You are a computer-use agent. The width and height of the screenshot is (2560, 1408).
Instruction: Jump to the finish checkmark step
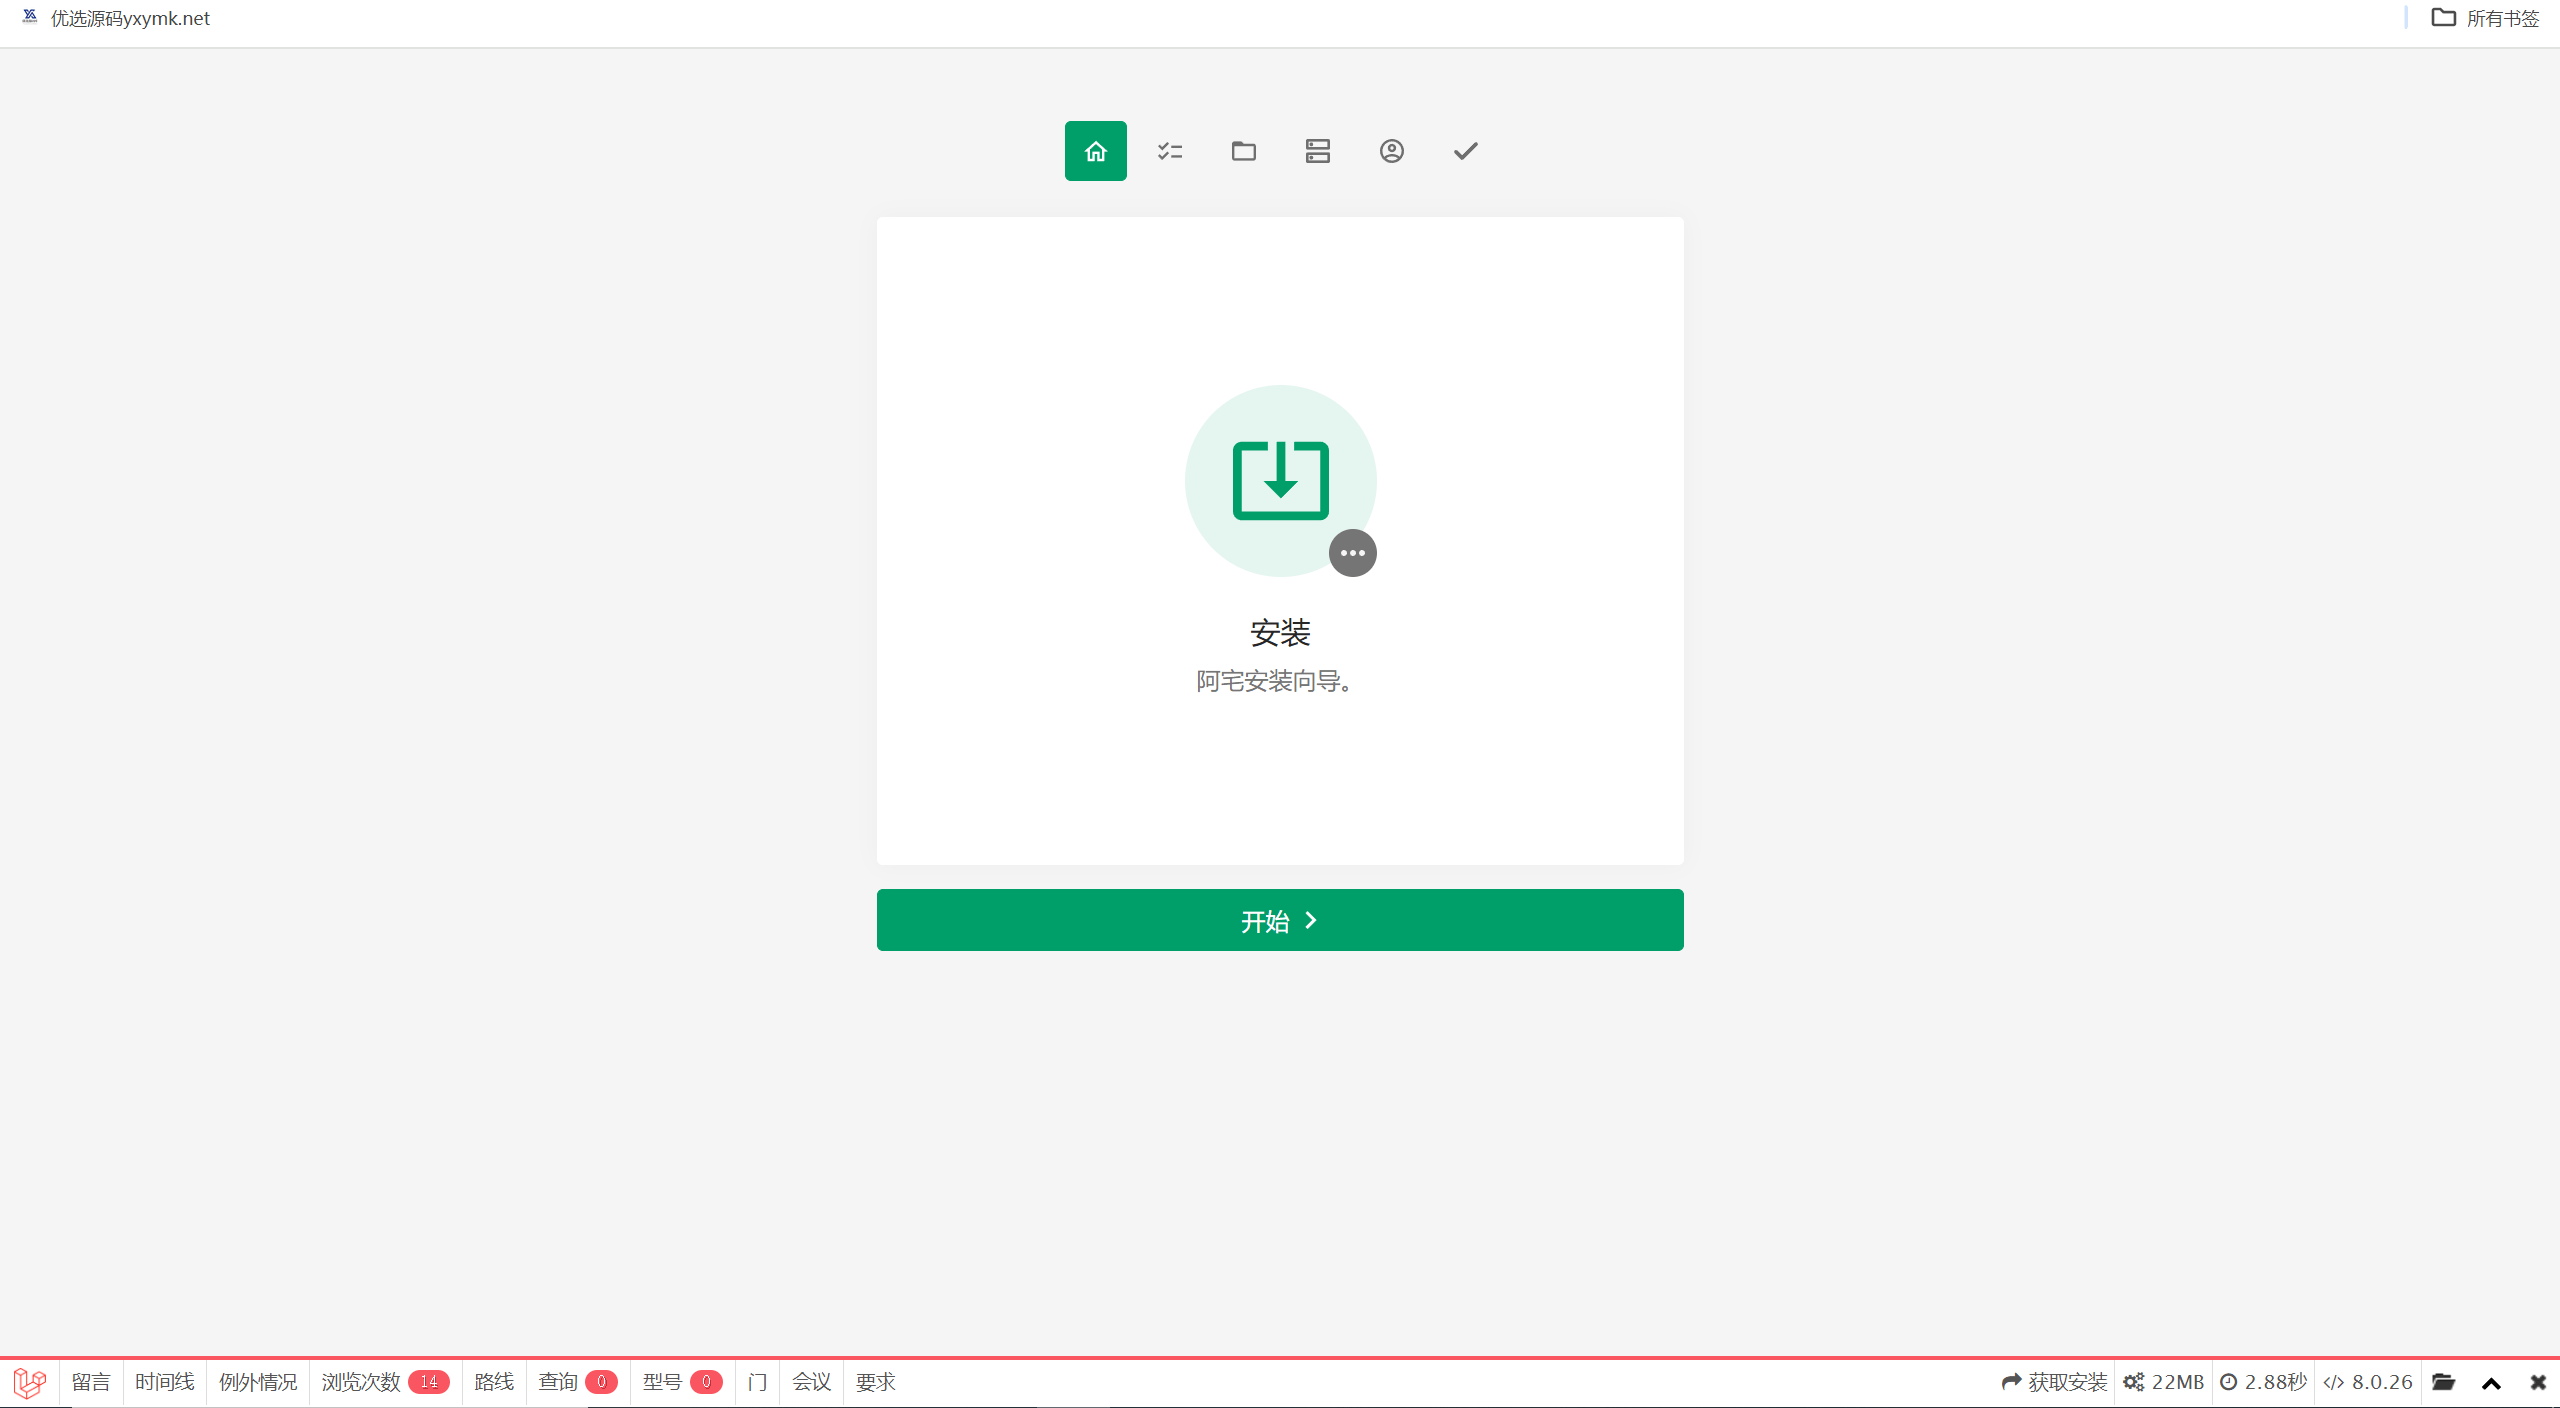click(1465, 151)
